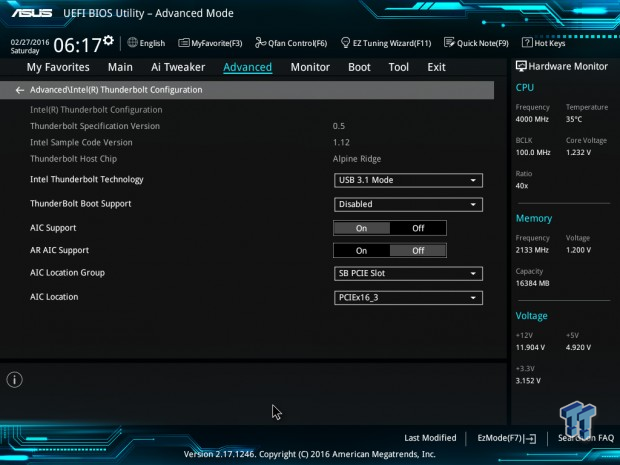Click 2133 MHz memory frequency value
Screen dimensions: 620x465
coord(532,250)
